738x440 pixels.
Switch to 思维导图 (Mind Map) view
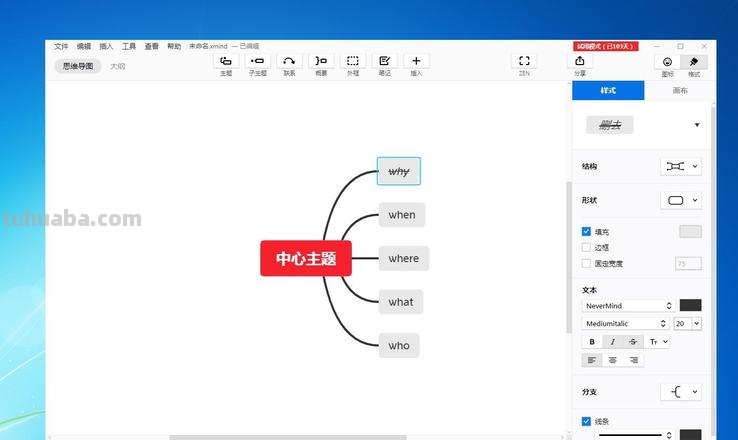(x=78, y=66)
